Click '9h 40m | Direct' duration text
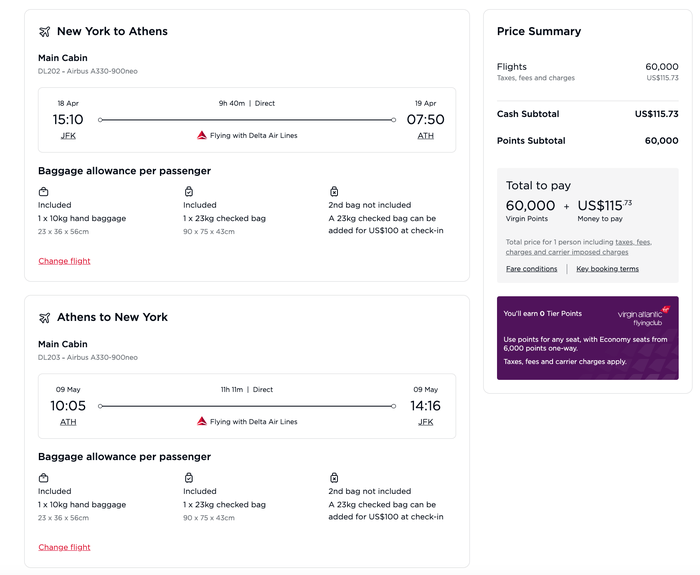Screen dimensions: 700x575 pyautogui.click(x=246, y=104)
